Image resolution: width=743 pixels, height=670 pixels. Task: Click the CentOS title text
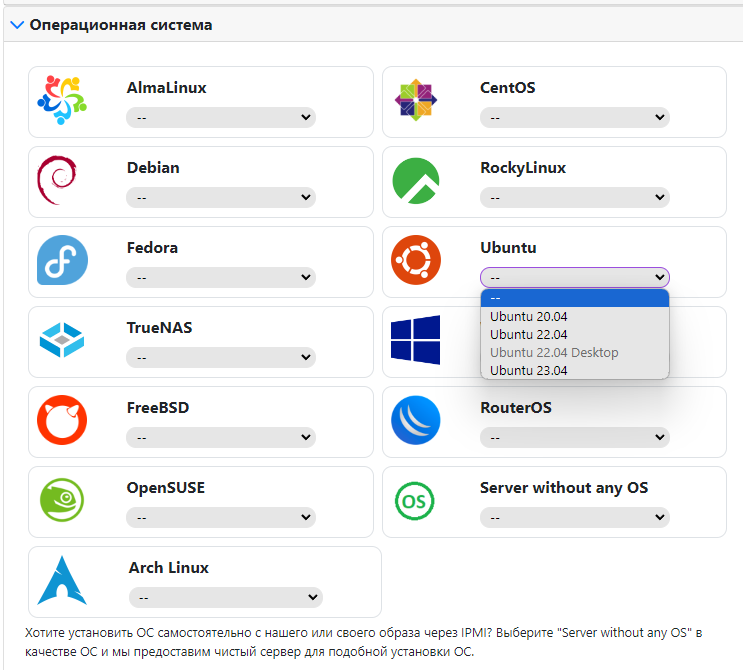pos(507,88)
